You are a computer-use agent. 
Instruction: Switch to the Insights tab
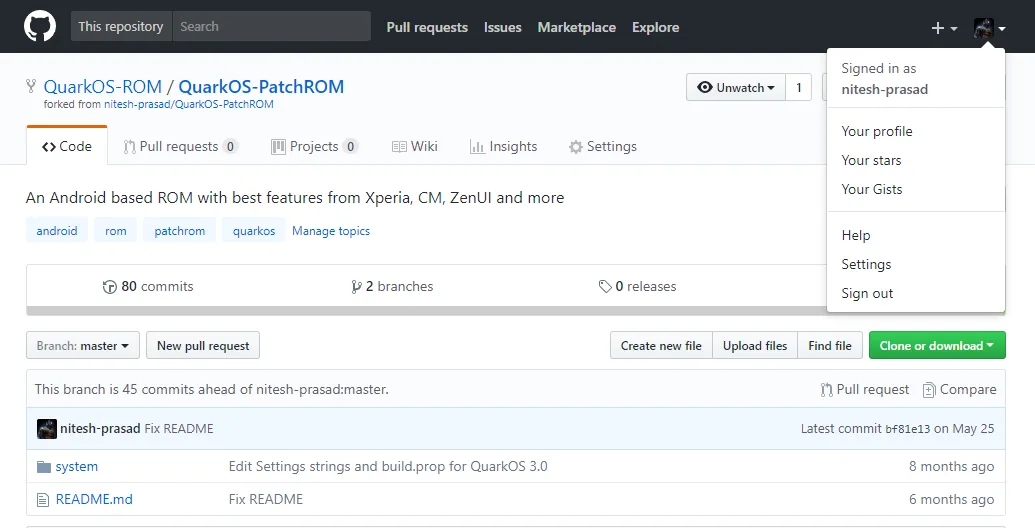503,146
